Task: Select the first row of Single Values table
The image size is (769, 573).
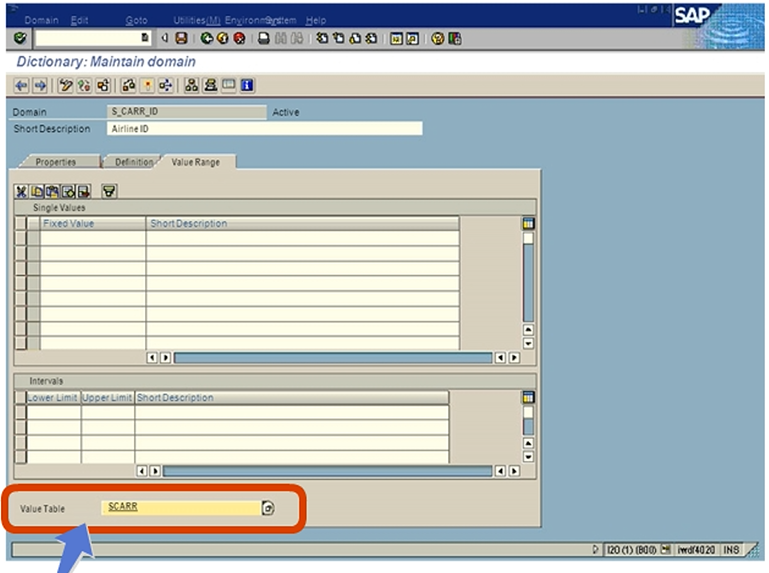Action: 20,238
